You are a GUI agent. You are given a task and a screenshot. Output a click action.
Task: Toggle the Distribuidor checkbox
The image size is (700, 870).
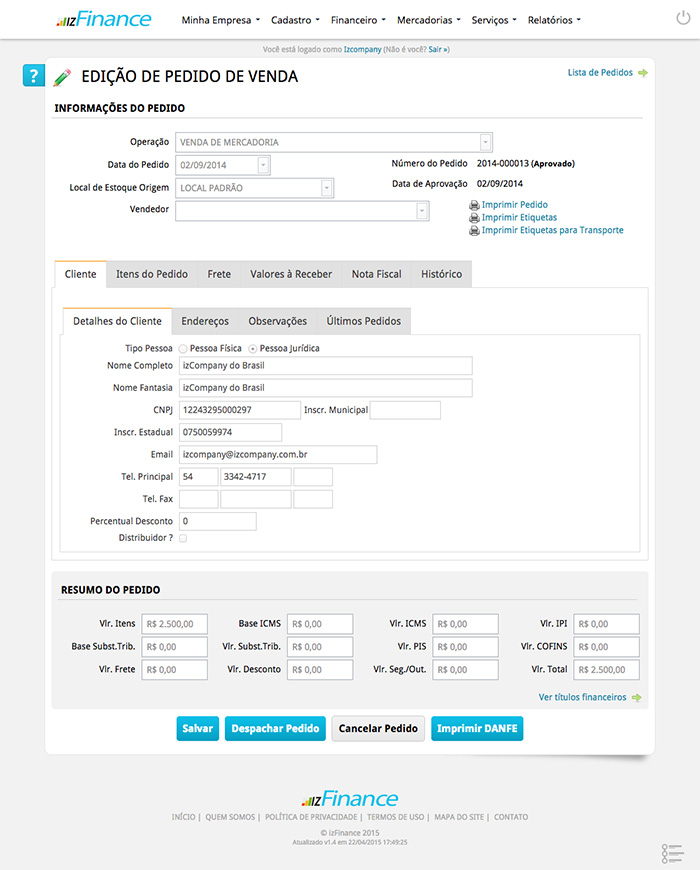183,538
